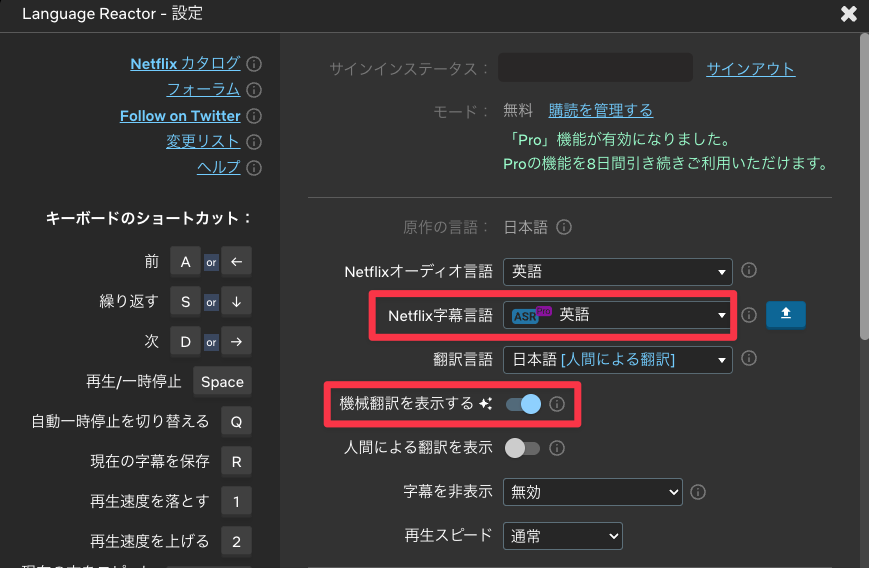This screenshot has height=568, width=869.
Task: Show info for 翻訳言語 setting
Action: 749,359
